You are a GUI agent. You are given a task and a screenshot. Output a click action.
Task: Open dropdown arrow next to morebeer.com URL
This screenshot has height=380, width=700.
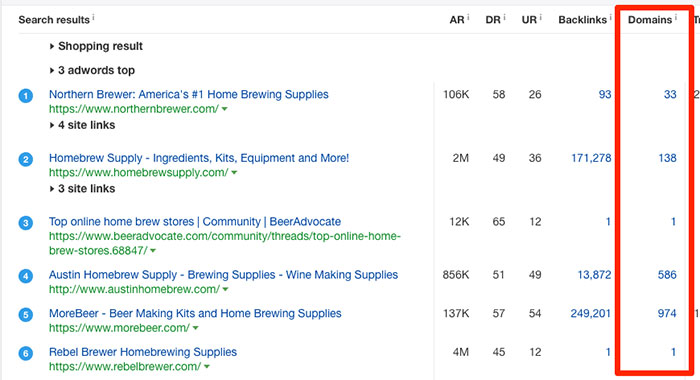click(x=196, y=328)
